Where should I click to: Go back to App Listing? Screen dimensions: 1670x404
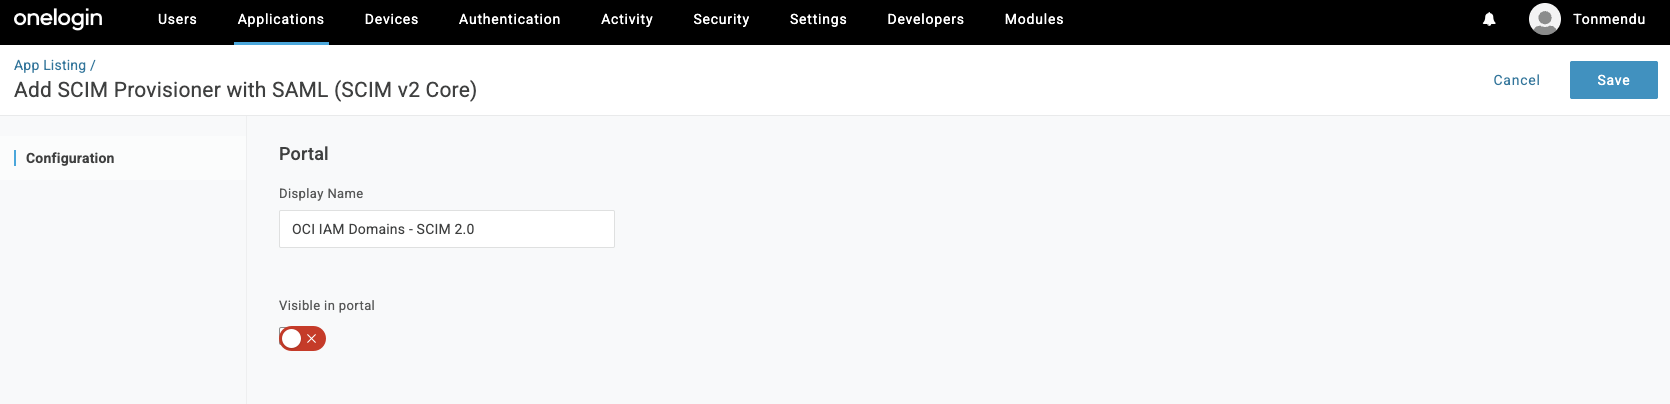coord(50,65)
